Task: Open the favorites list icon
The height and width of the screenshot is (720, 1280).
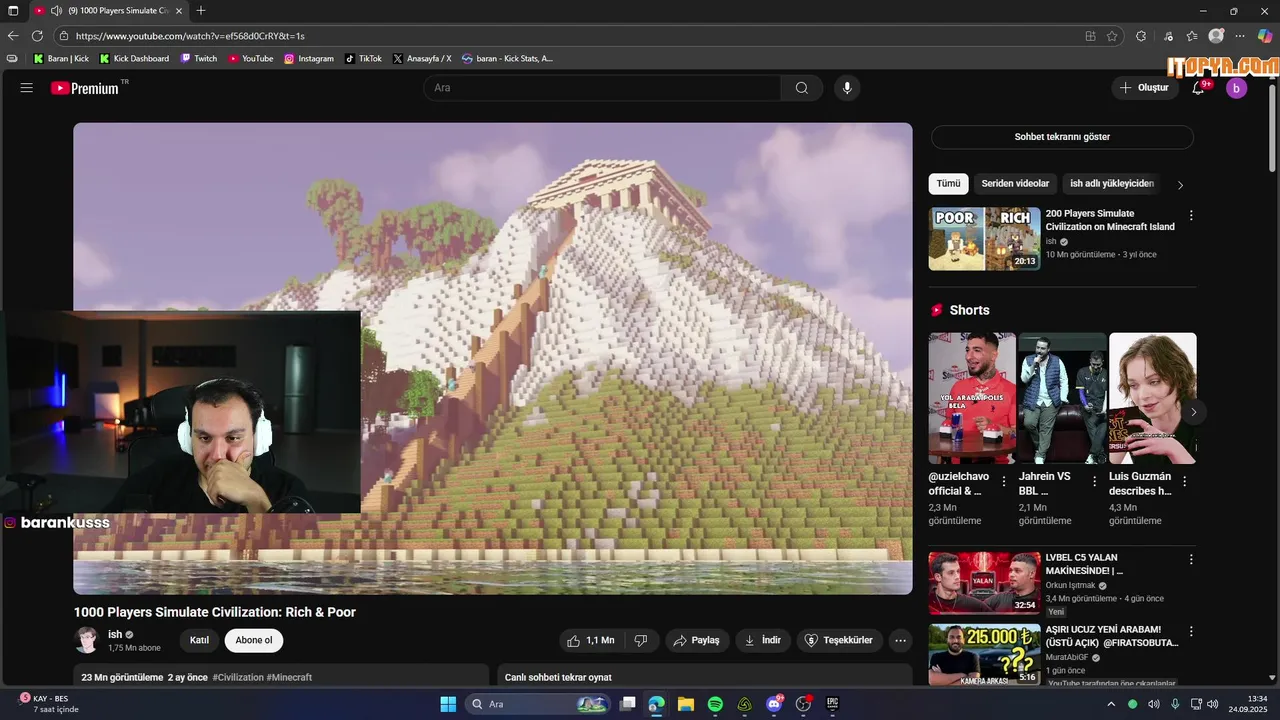Action: (x=1191, y=36)
